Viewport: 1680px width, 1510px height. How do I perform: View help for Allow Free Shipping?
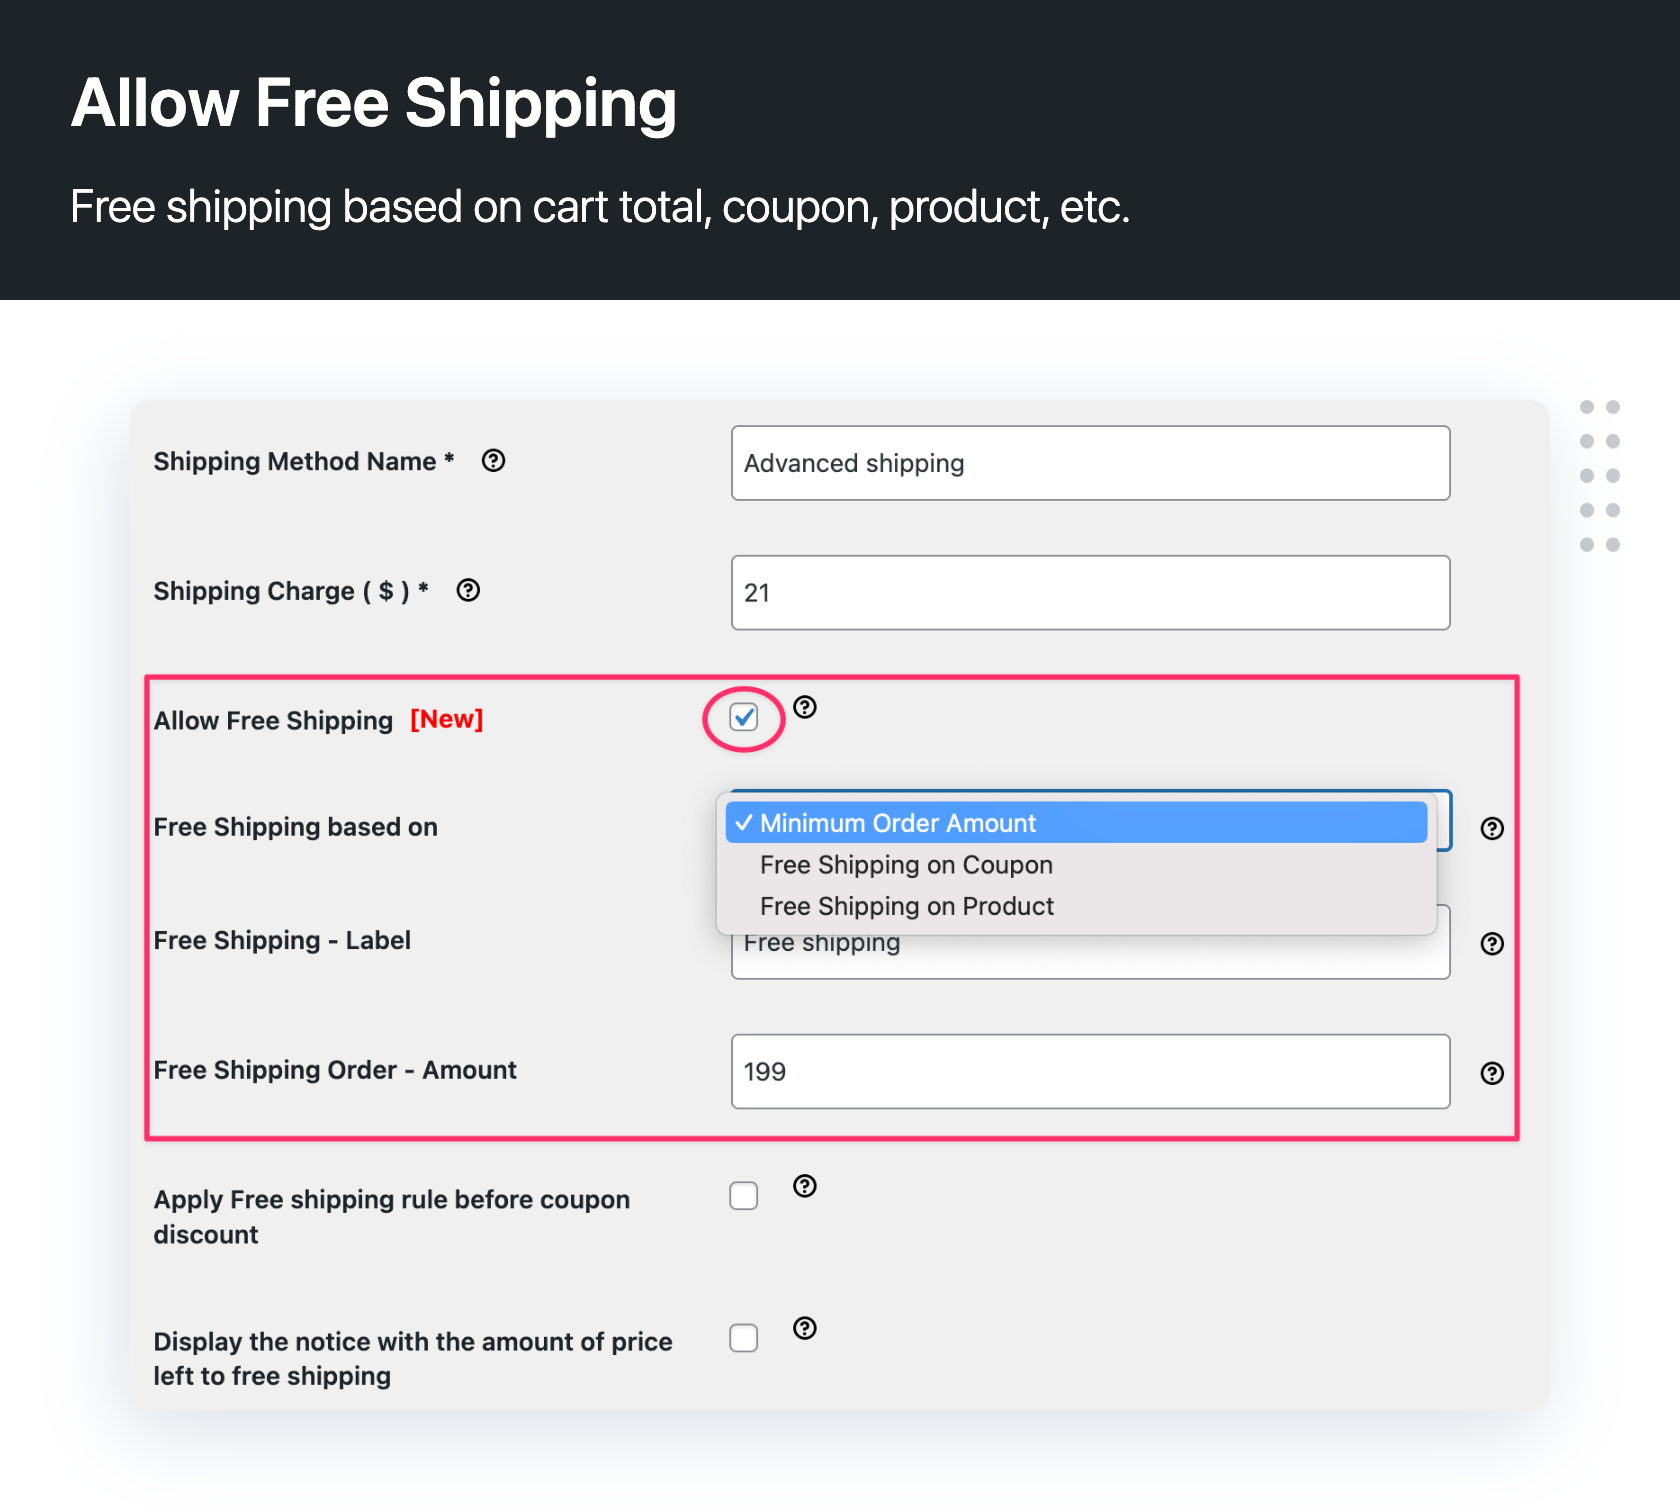(805, 708)
